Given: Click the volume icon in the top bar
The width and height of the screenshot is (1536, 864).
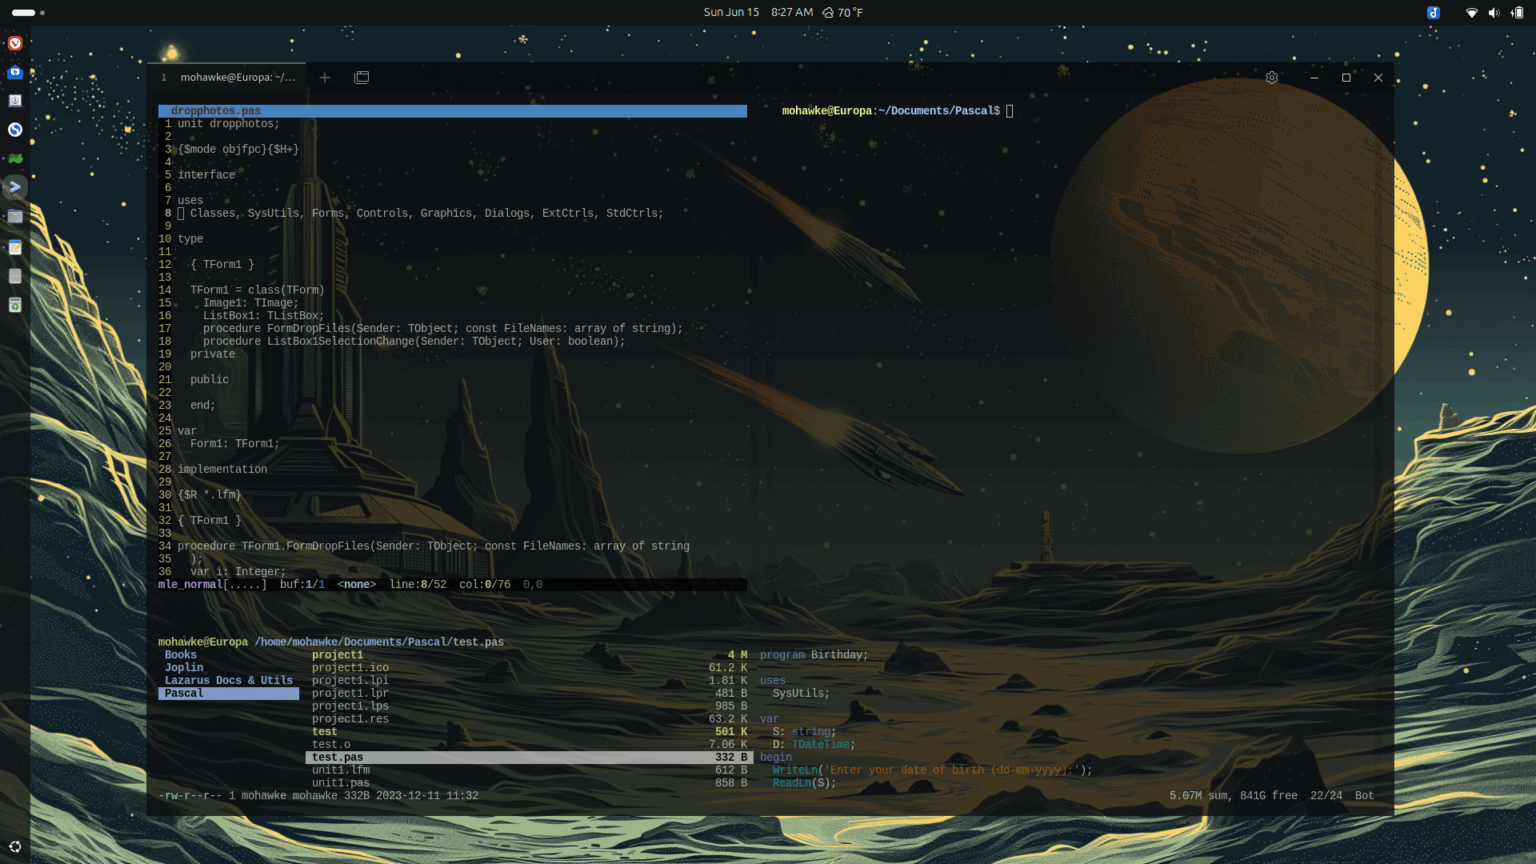Looking at the screenshot, I should tap(1495, 13).
